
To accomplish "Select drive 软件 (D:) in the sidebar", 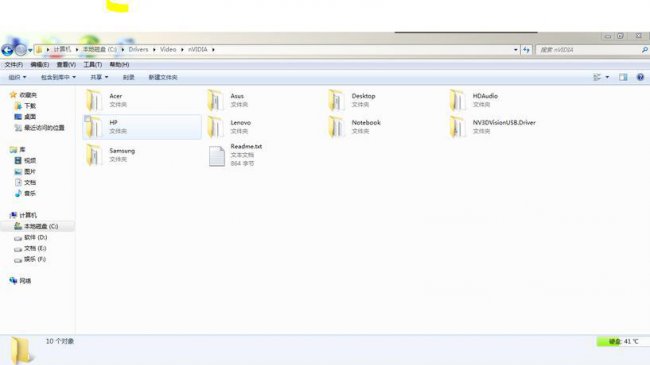I will (x=36, y=237).
